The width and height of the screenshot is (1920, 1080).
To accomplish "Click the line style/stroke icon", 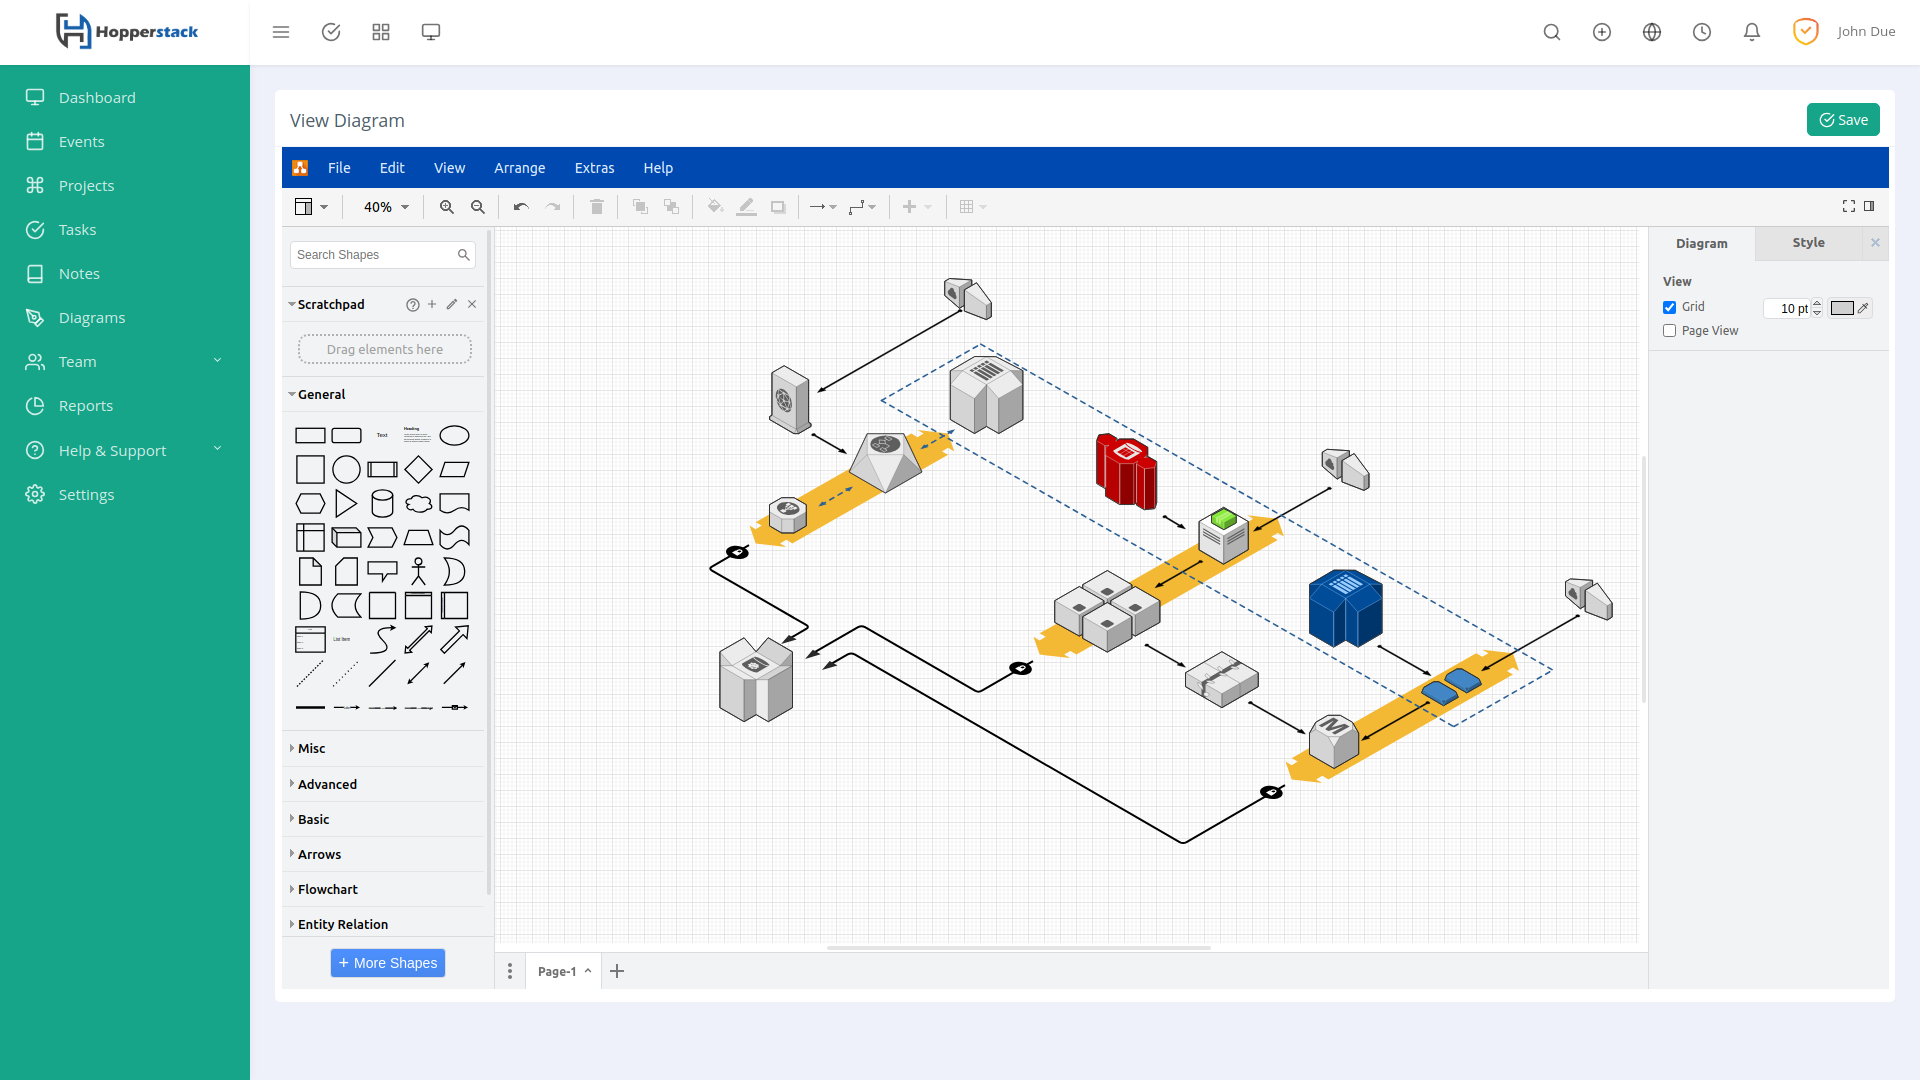I will [748, 207].
